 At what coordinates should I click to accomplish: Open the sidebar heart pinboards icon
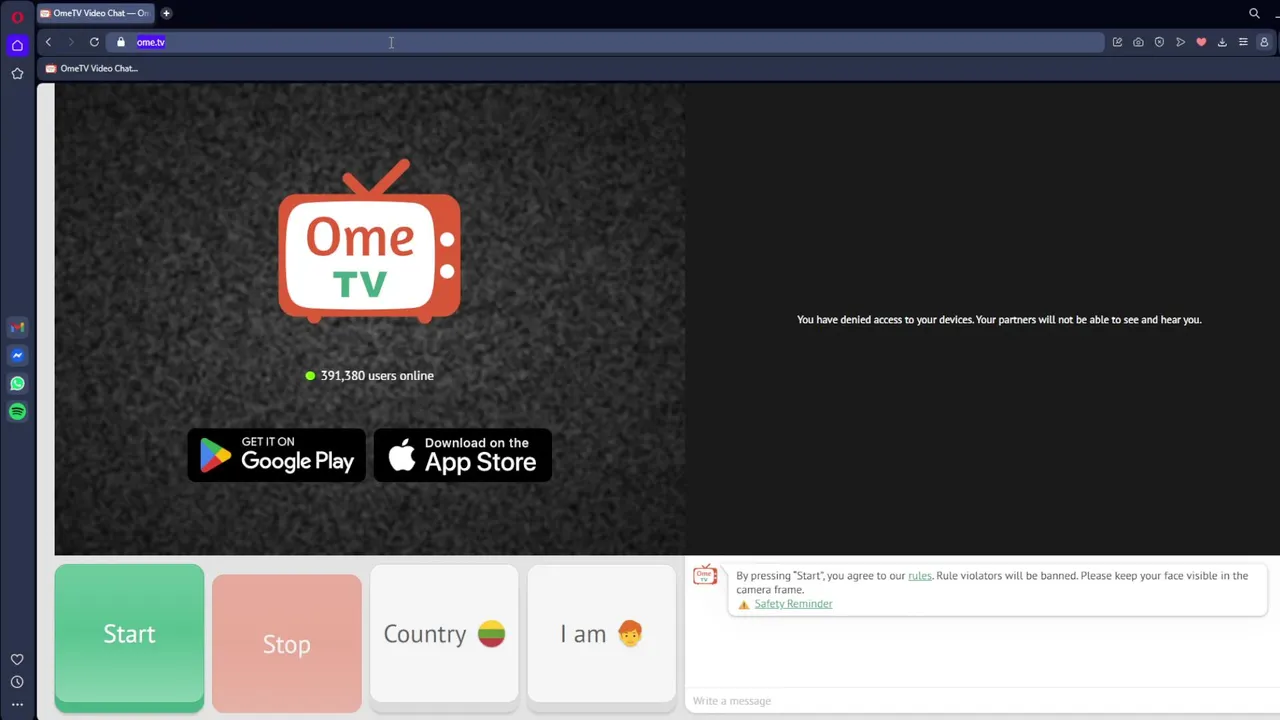(x=17, y=659)
